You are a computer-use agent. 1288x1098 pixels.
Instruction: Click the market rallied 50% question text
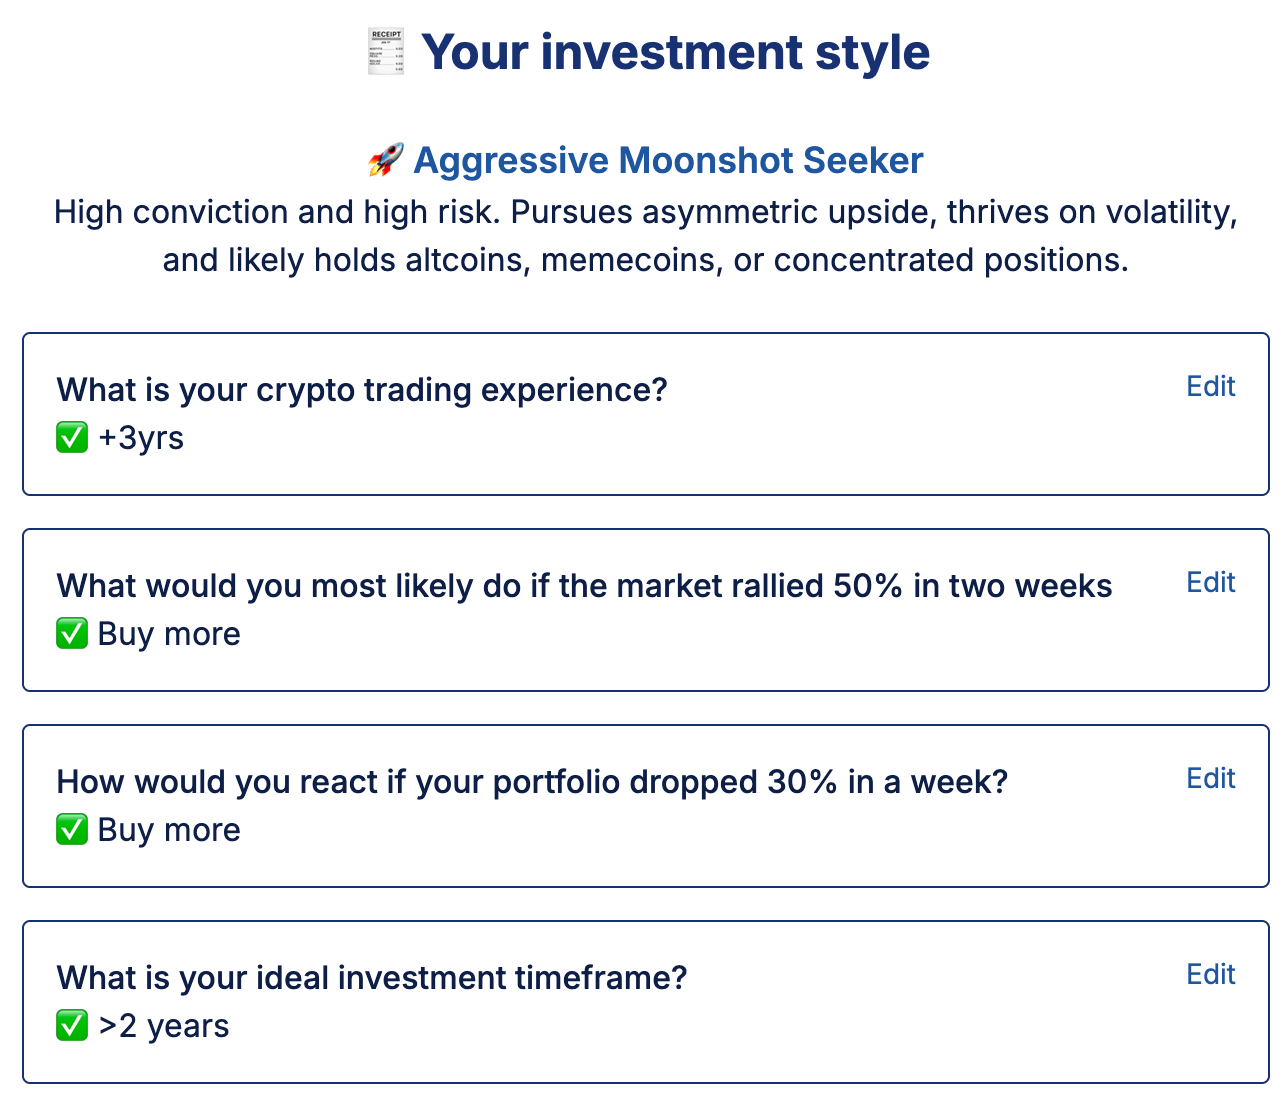(584, 586)
